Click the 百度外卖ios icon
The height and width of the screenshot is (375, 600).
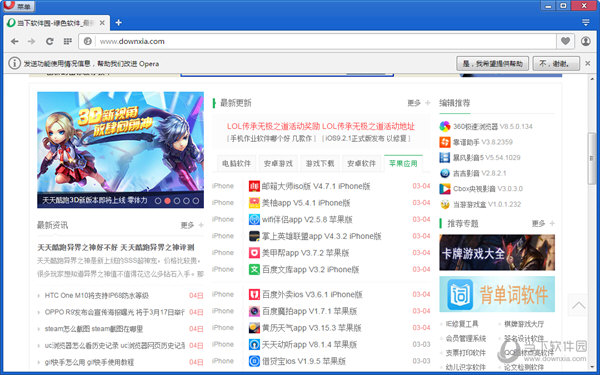tap(254, 295)
